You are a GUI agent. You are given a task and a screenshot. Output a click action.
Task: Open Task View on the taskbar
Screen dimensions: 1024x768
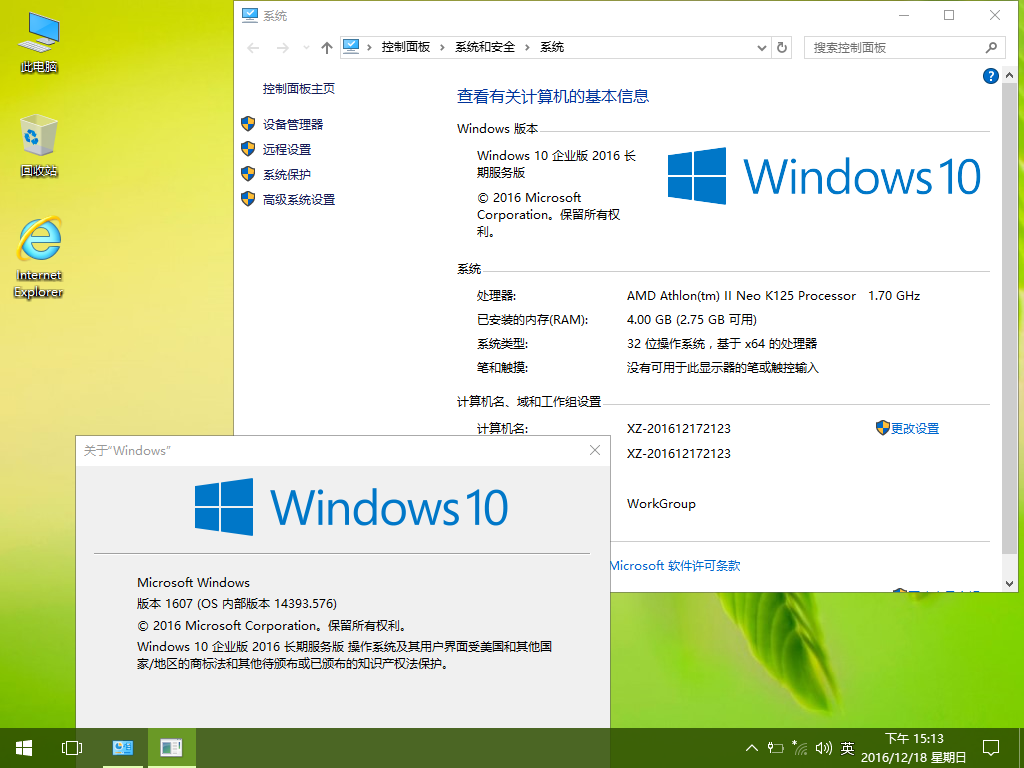click(x=72, y=748)
